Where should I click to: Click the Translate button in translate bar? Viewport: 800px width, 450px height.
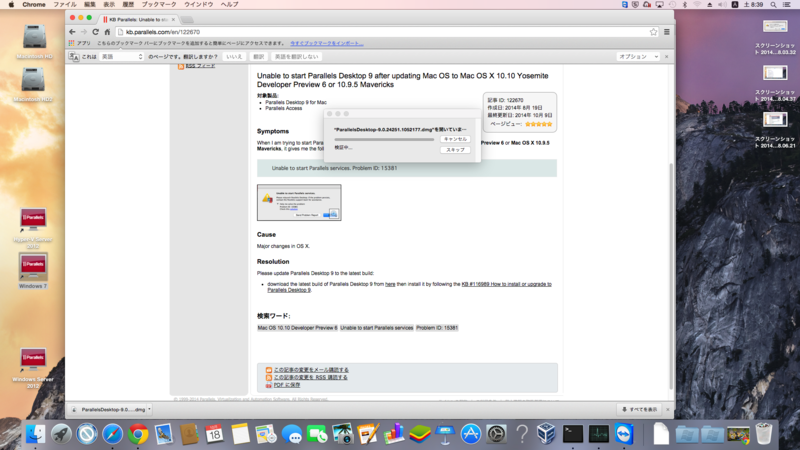(x=259, y=57)
